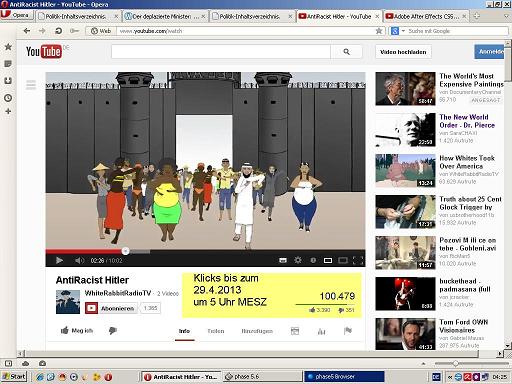512x384 pixels.
Task: Click the Abonnieren subscribe button
Action: [x=111, y=308]
